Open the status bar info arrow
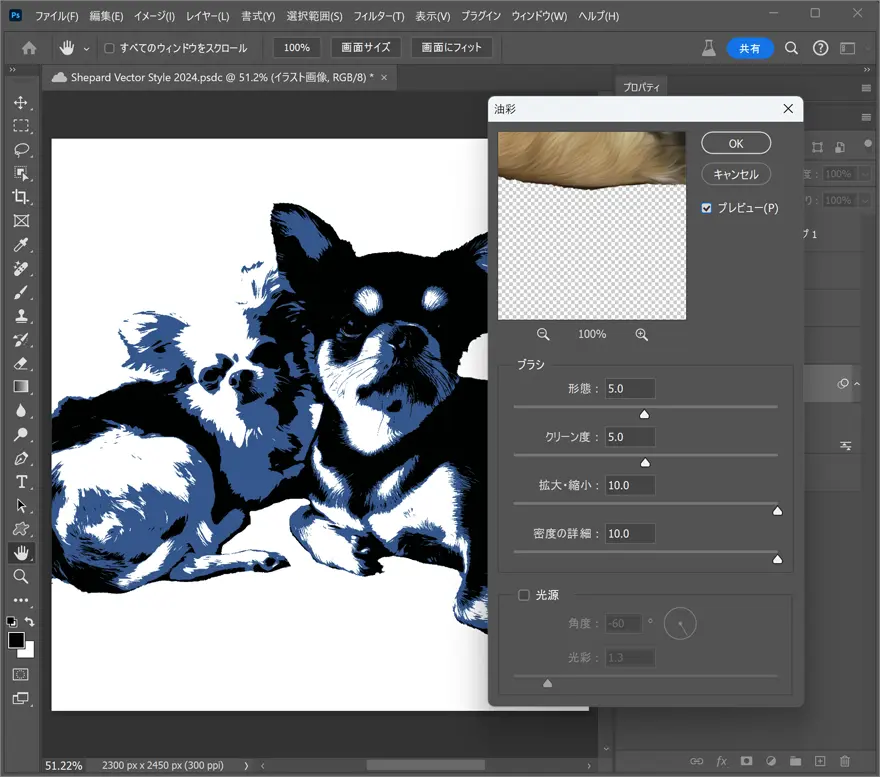880x777 pixels. (246, 766)
